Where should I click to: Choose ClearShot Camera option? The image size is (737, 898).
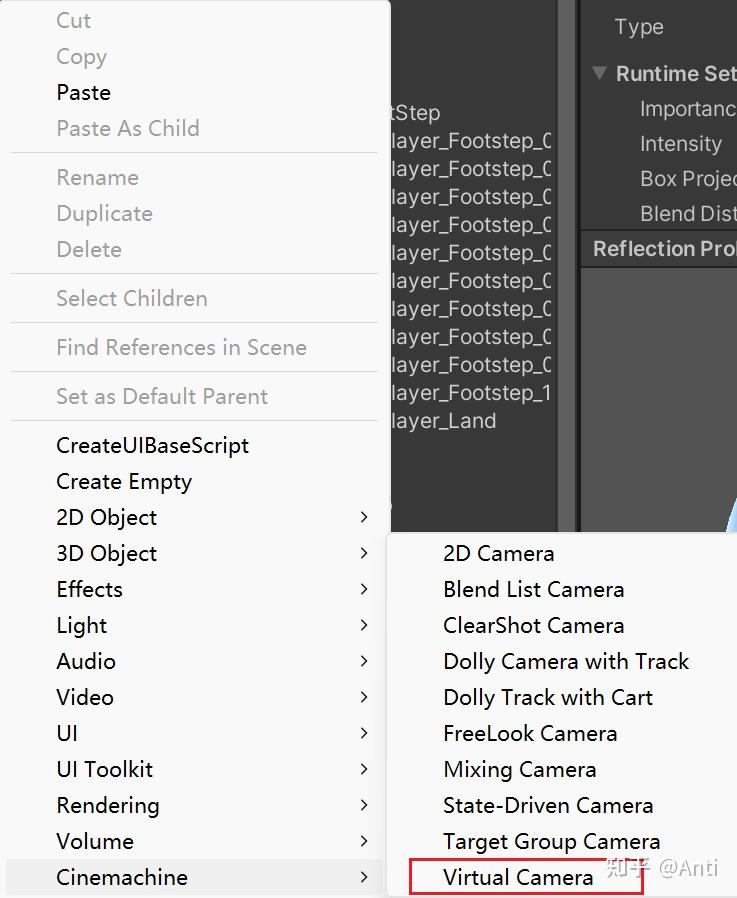click(x=533, y=625)
